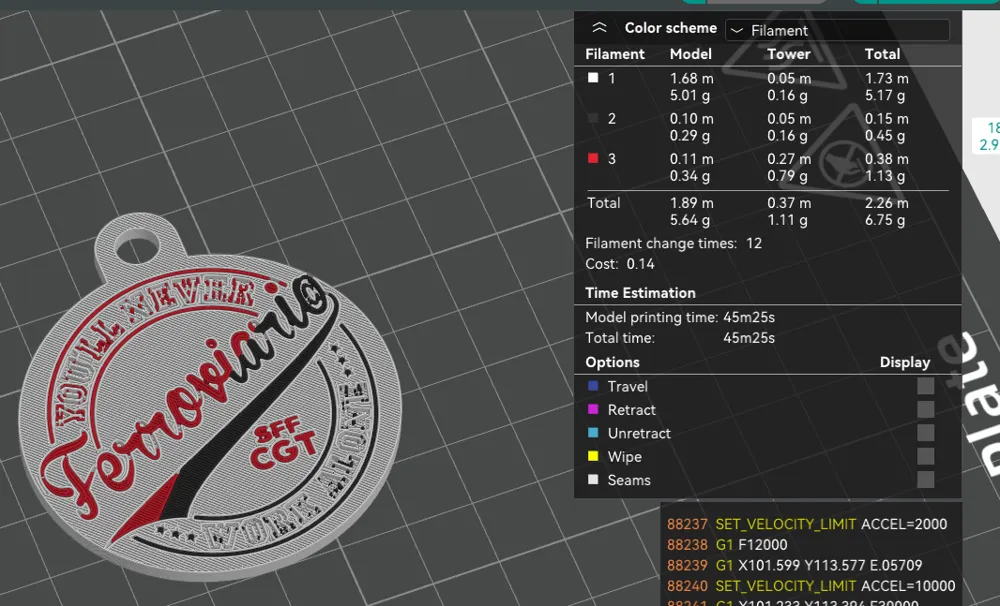Click the white filament 1 color swatch
Screen dimensions: 1000x606
coord(593,78)
